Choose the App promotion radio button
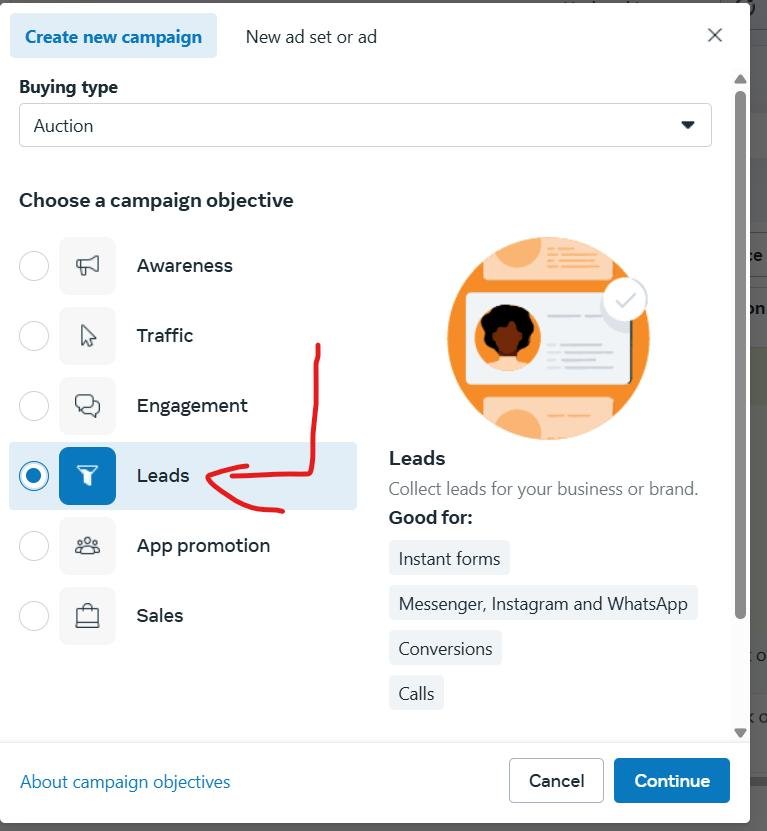Viewport: 767px width, 831px height. click(x=34, y=545)
